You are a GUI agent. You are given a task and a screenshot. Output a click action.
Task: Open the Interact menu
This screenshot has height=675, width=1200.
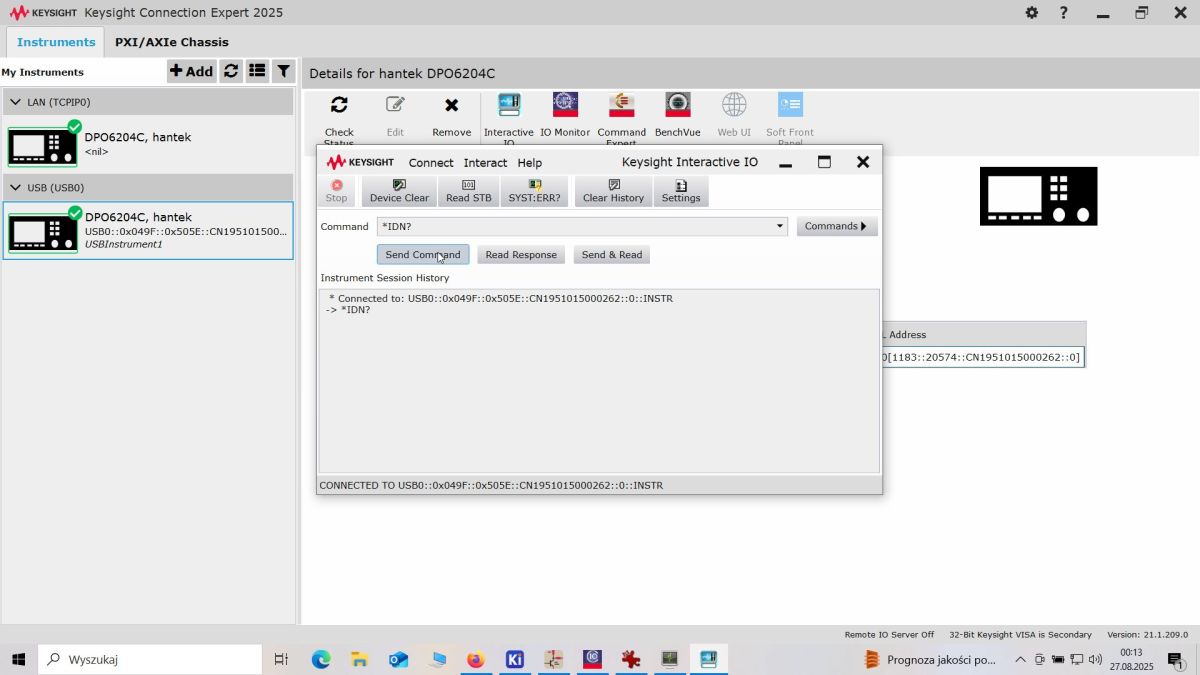(485, 163)
